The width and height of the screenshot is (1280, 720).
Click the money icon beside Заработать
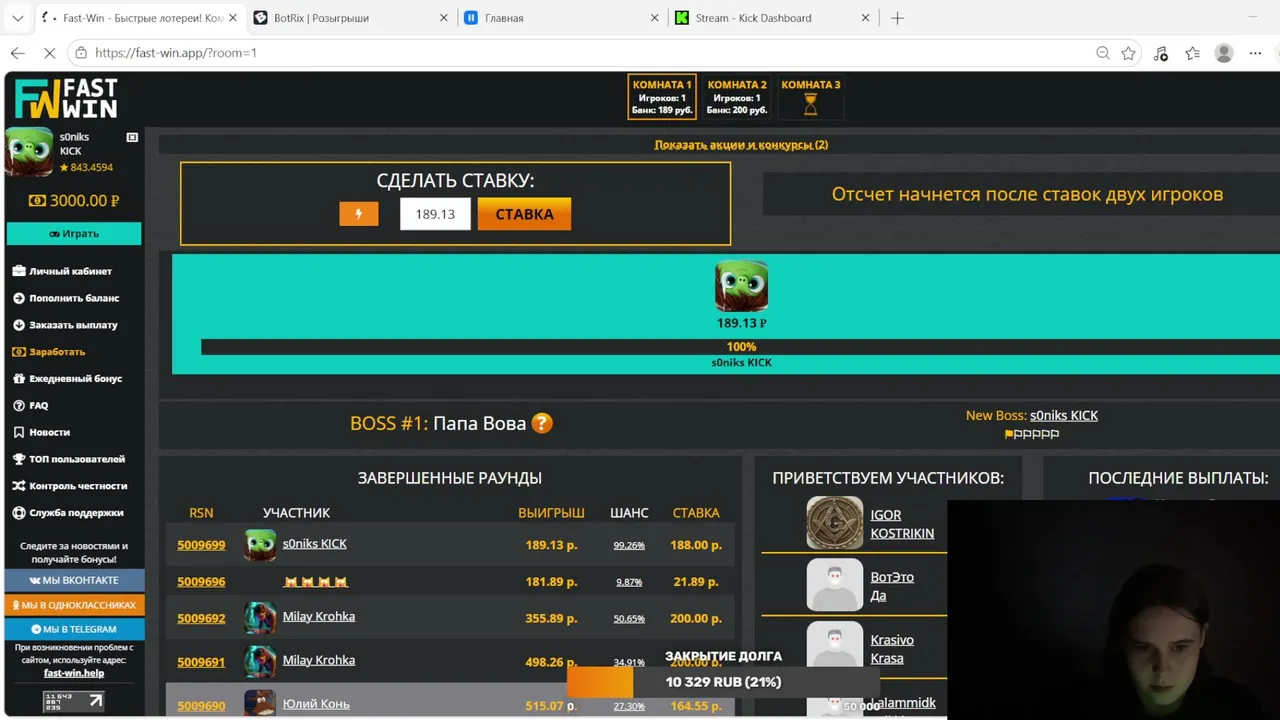point(19,352)
